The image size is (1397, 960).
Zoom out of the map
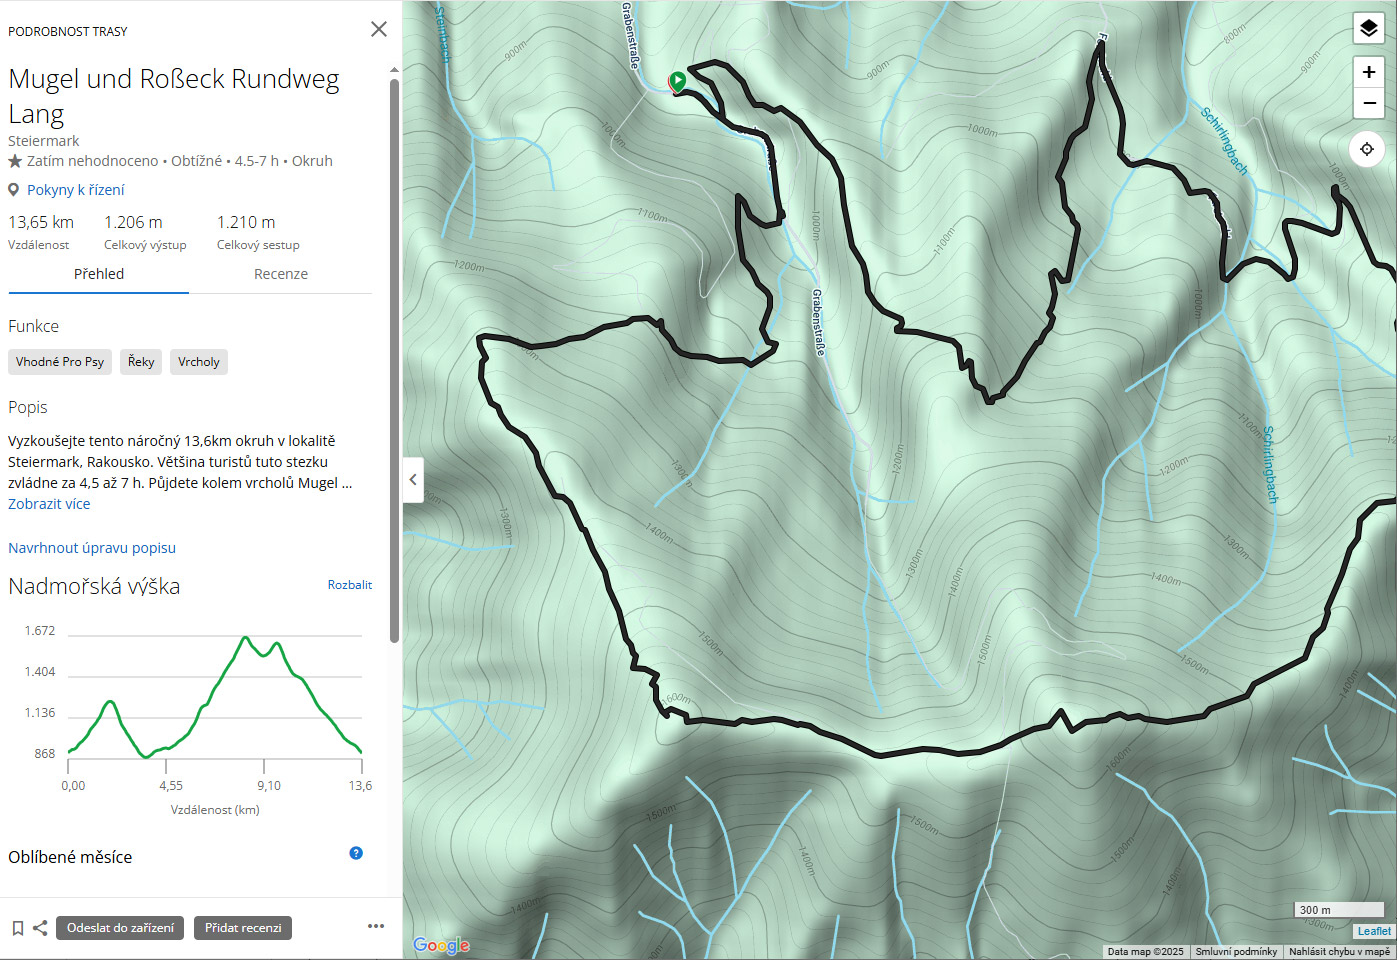pos(1369,103)
